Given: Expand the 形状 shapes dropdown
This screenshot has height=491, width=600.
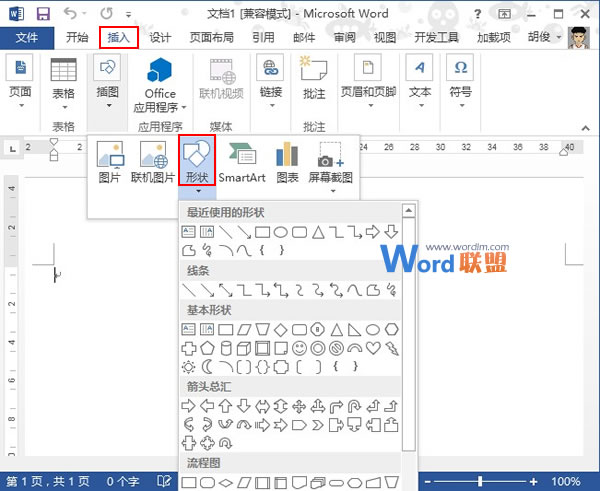Looking at the screenshot, I should (198, 191).
